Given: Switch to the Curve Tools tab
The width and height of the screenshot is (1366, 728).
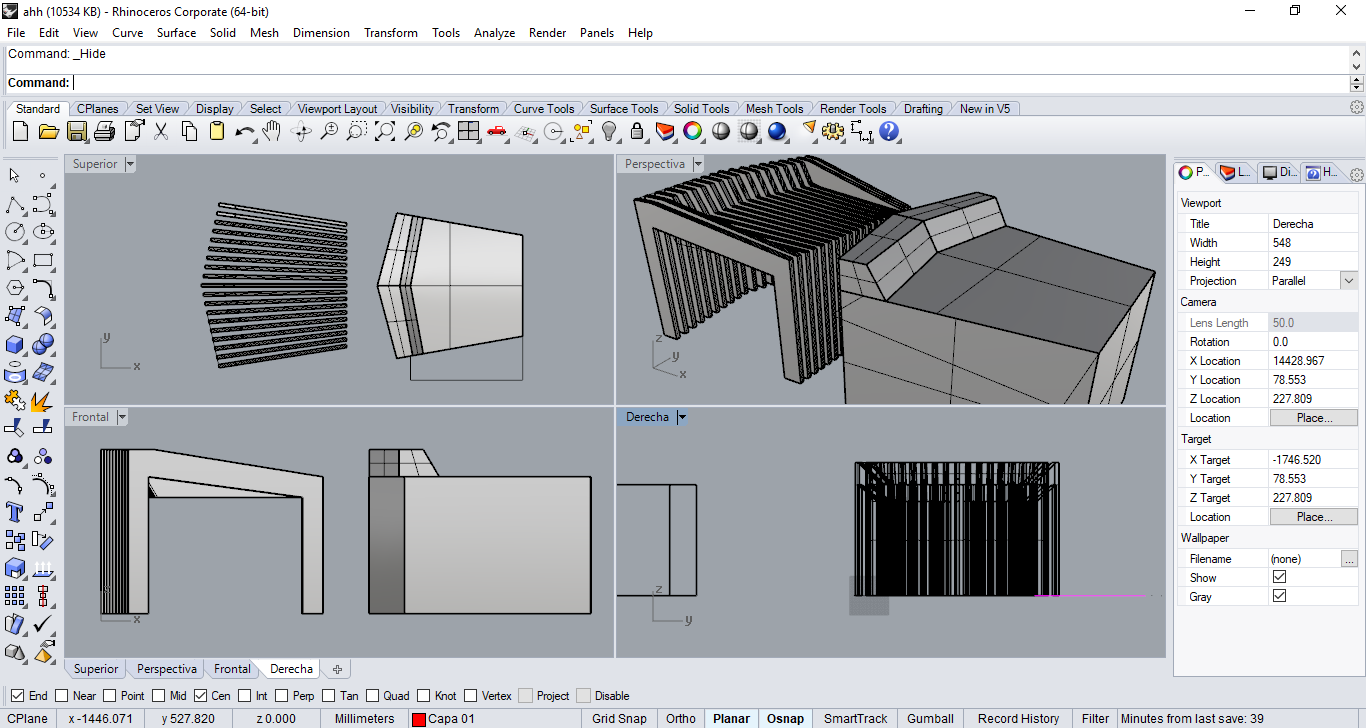Looking at the screenshot, I should tap(544, 109).
